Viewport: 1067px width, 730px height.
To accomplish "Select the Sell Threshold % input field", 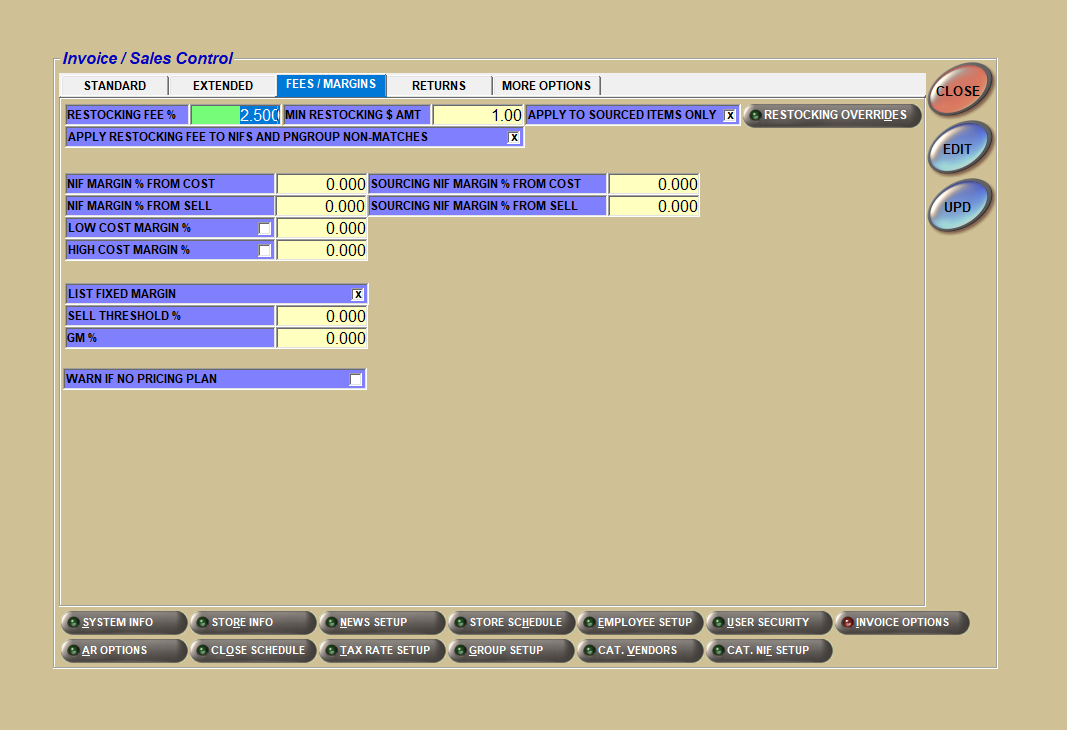I will coord(322,316).
